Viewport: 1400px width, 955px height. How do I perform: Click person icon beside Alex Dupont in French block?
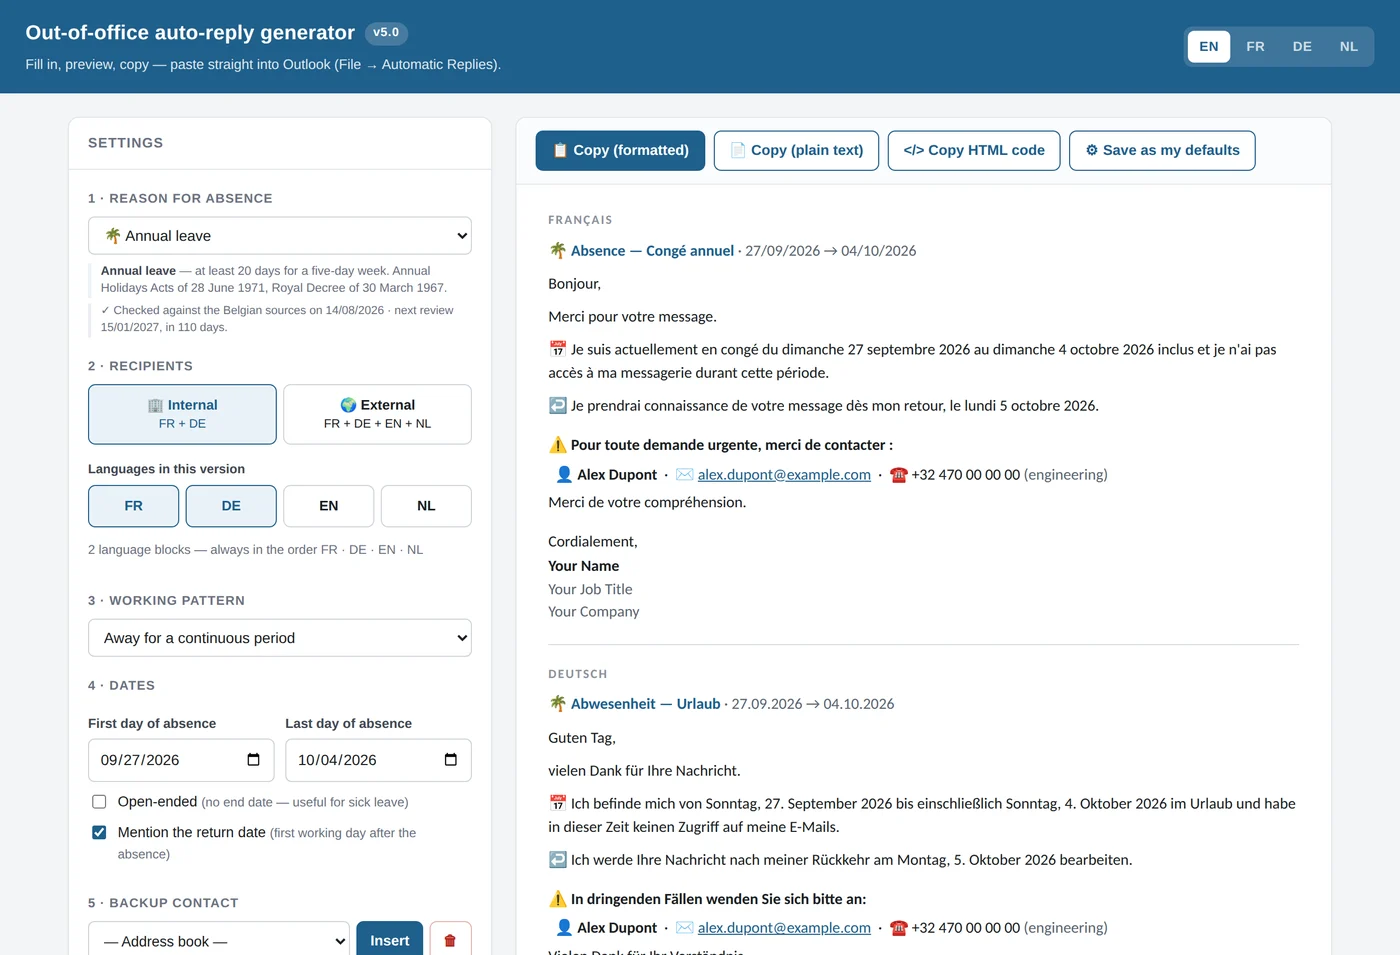point(564,474)
